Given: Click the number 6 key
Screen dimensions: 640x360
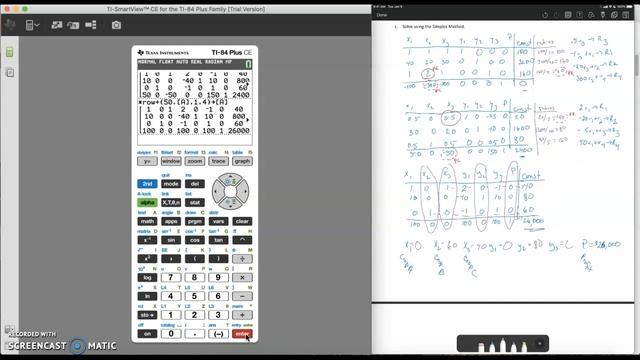Looking at the screenshot, I should point(218,296).
